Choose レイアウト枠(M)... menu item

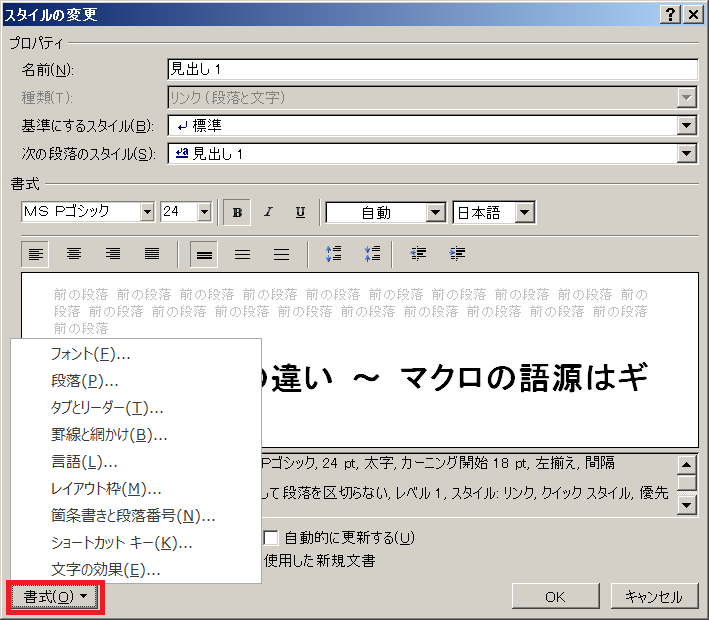tap(136, 489)
